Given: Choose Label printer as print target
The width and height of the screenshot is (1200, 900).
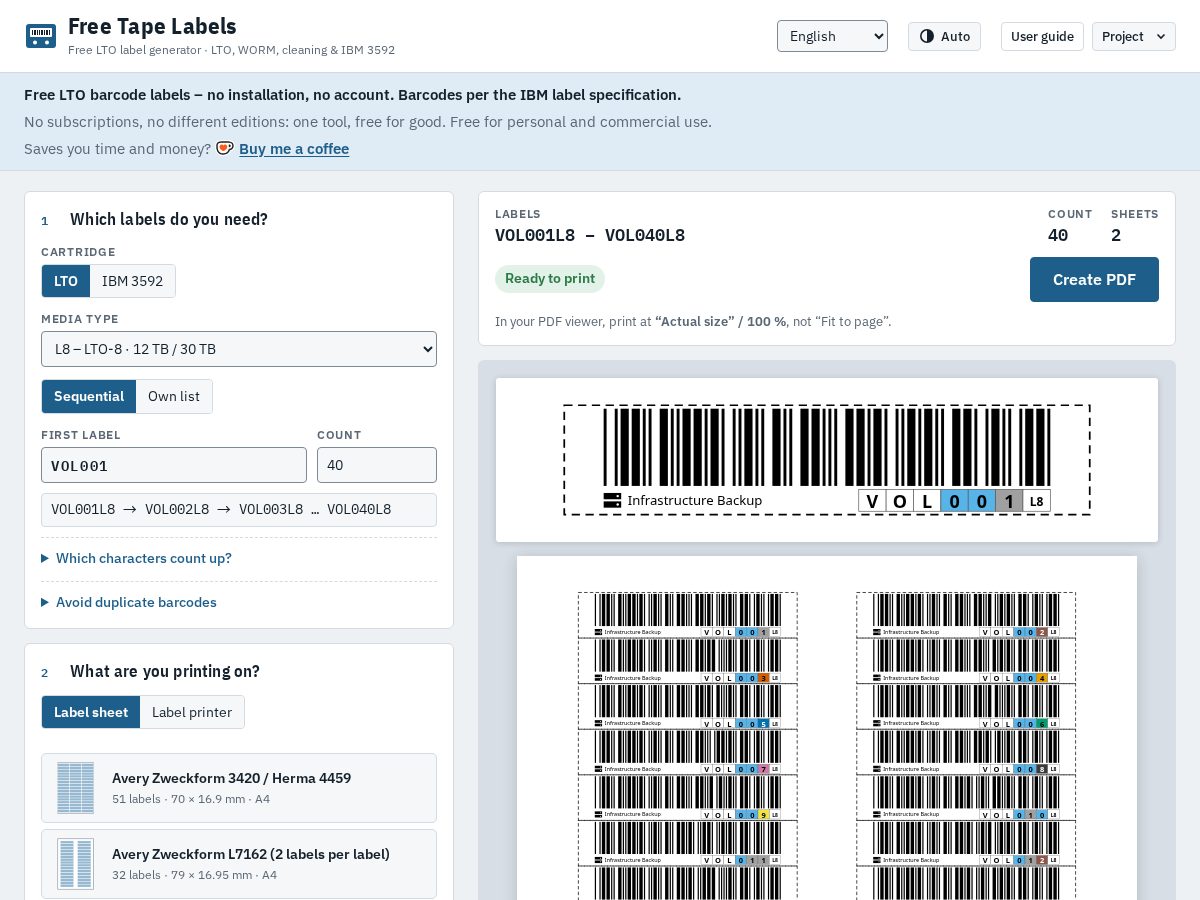Looking at the screenshot, I should [x=192, y=712].
